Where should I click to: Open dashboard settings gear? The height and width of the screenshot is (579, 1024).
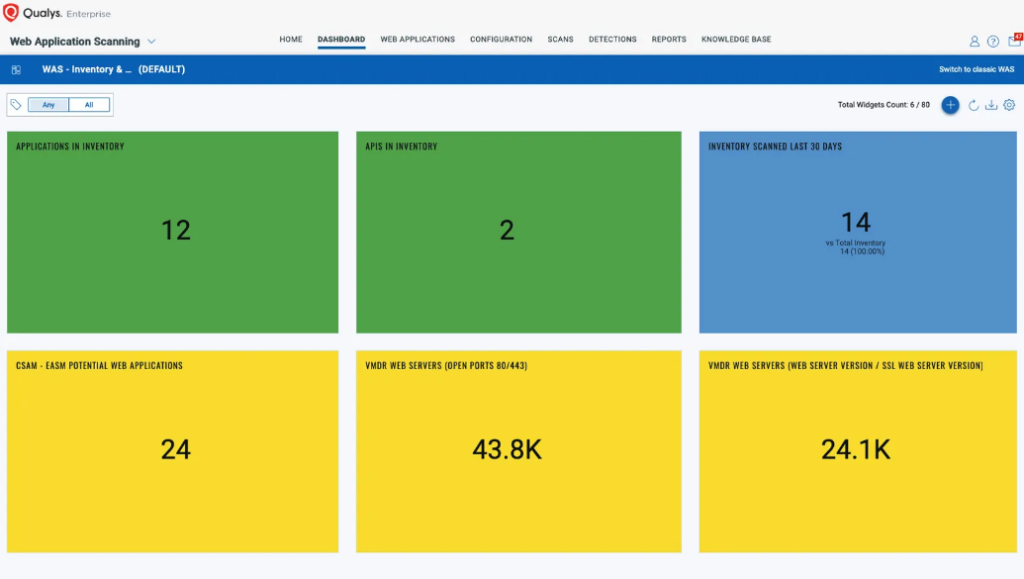(x=1009, y=104)
